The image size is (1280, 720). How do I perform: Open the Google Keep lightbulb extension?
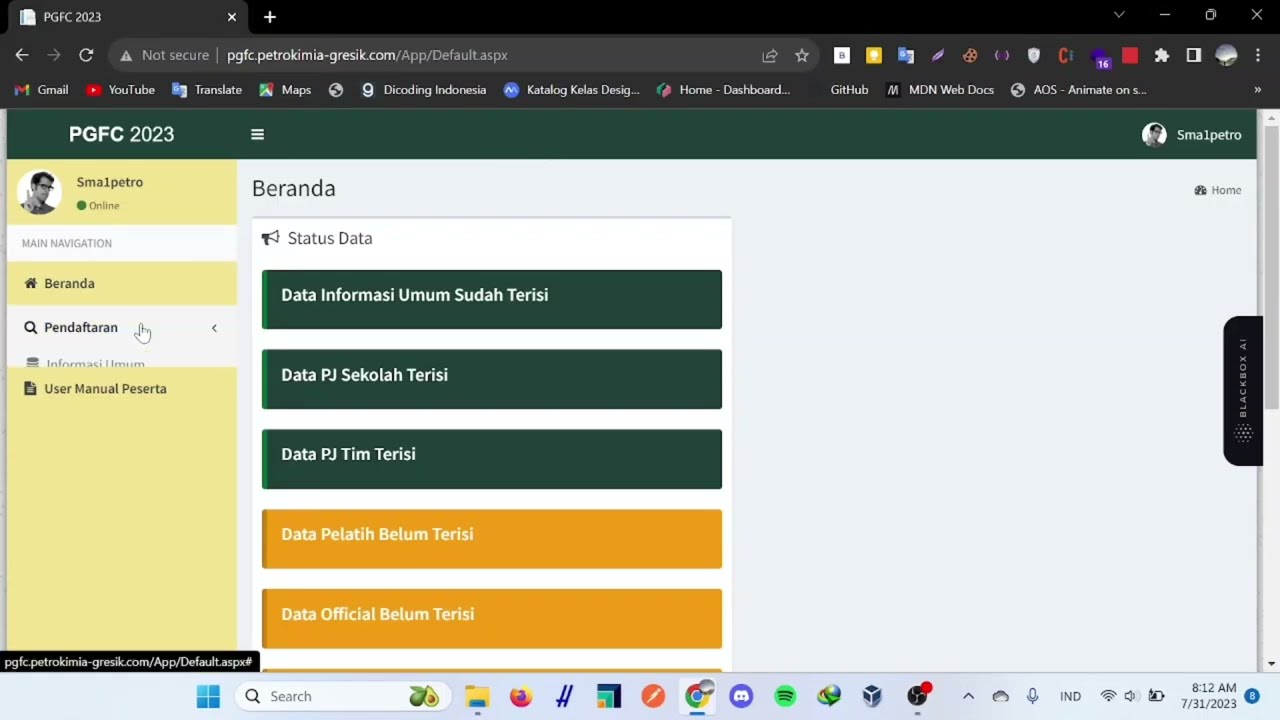[874, 55]
